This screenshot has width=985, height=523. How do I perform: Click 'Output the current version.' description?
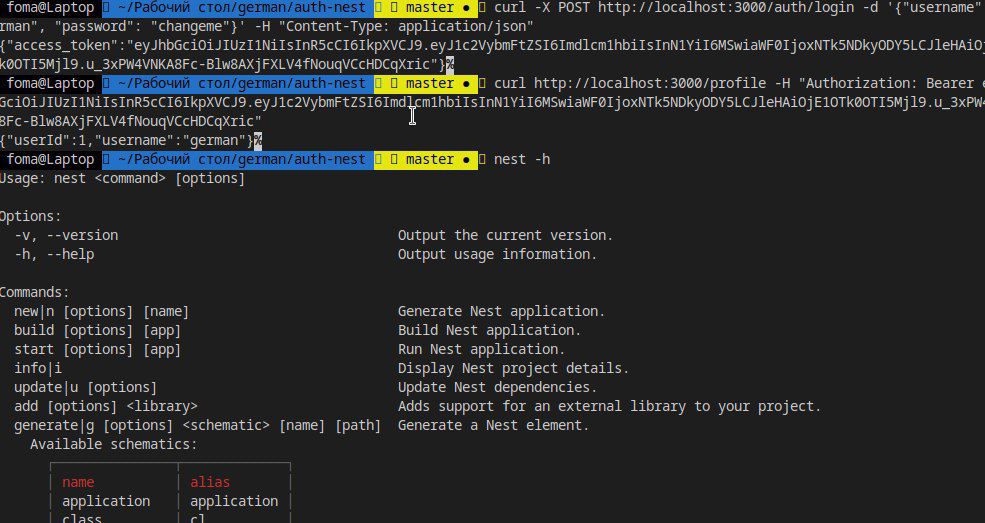tap(505, 235)
